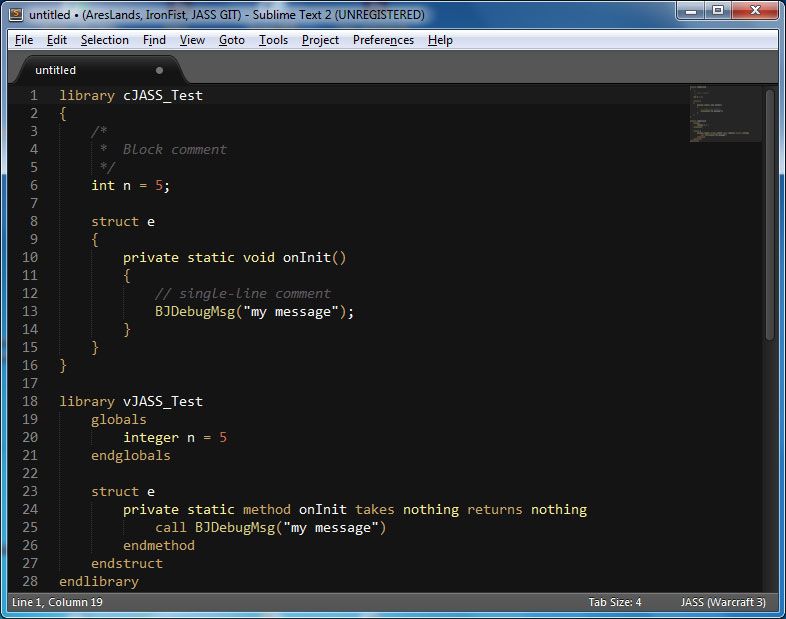786x619 pixels.
Task: Click the Line 1, Column 19 status text
Action: [x=57, y=602]
